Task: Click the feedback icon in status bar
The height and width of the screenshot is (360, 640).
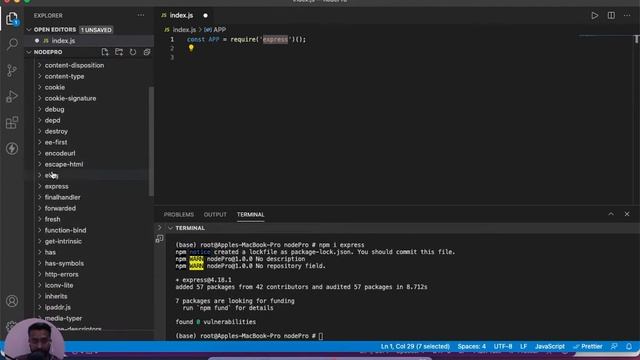Action: 614,346
